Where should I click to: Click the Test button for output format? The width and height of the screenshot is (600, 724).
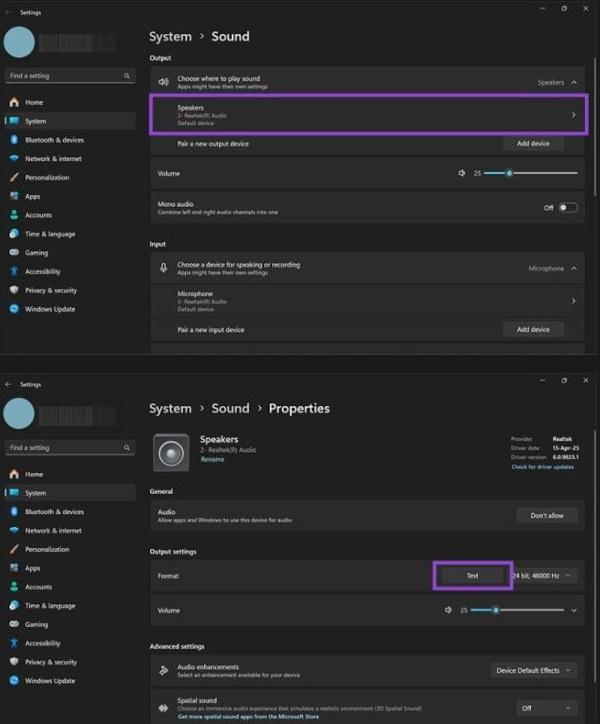472,576
